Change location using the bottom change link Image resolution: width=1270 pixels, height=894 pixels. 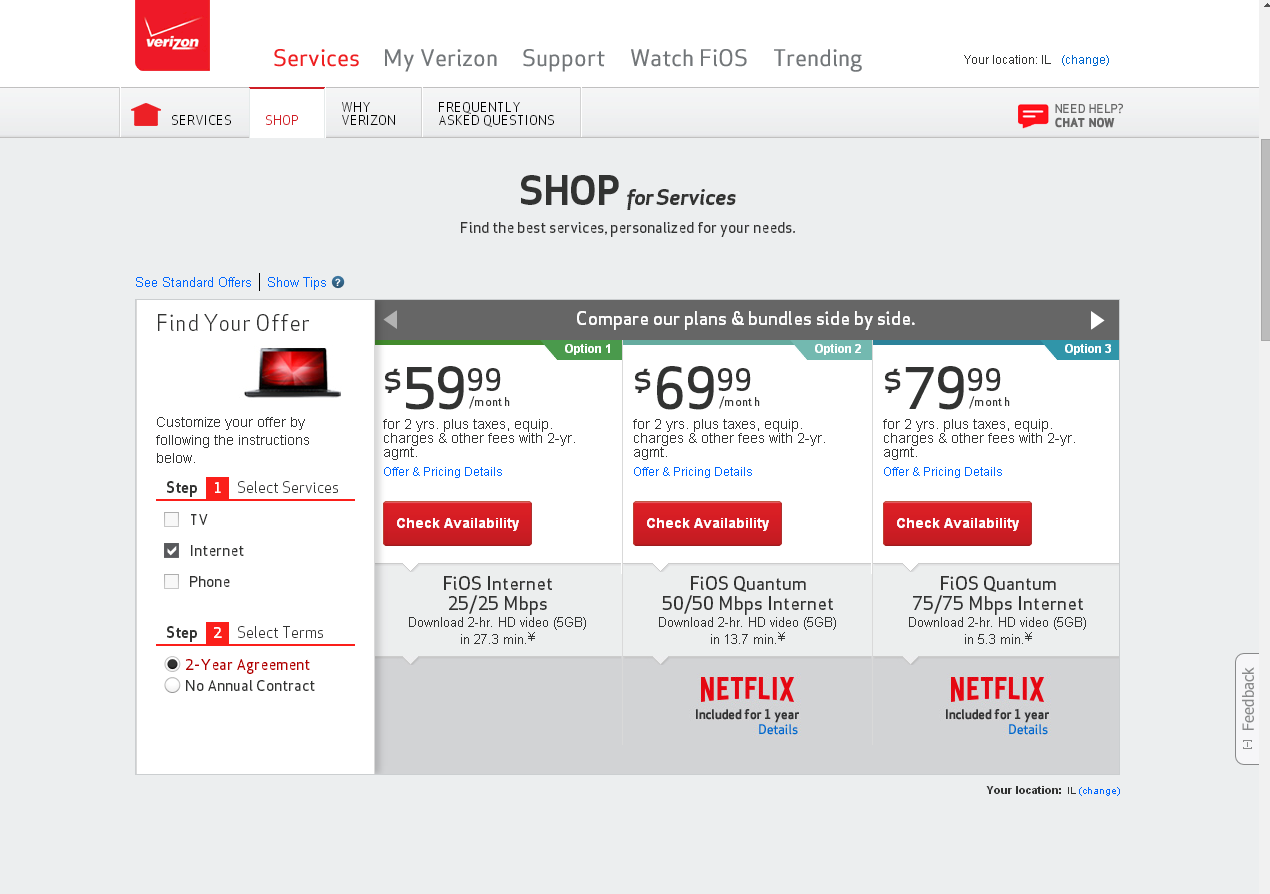pos(1099,791)
